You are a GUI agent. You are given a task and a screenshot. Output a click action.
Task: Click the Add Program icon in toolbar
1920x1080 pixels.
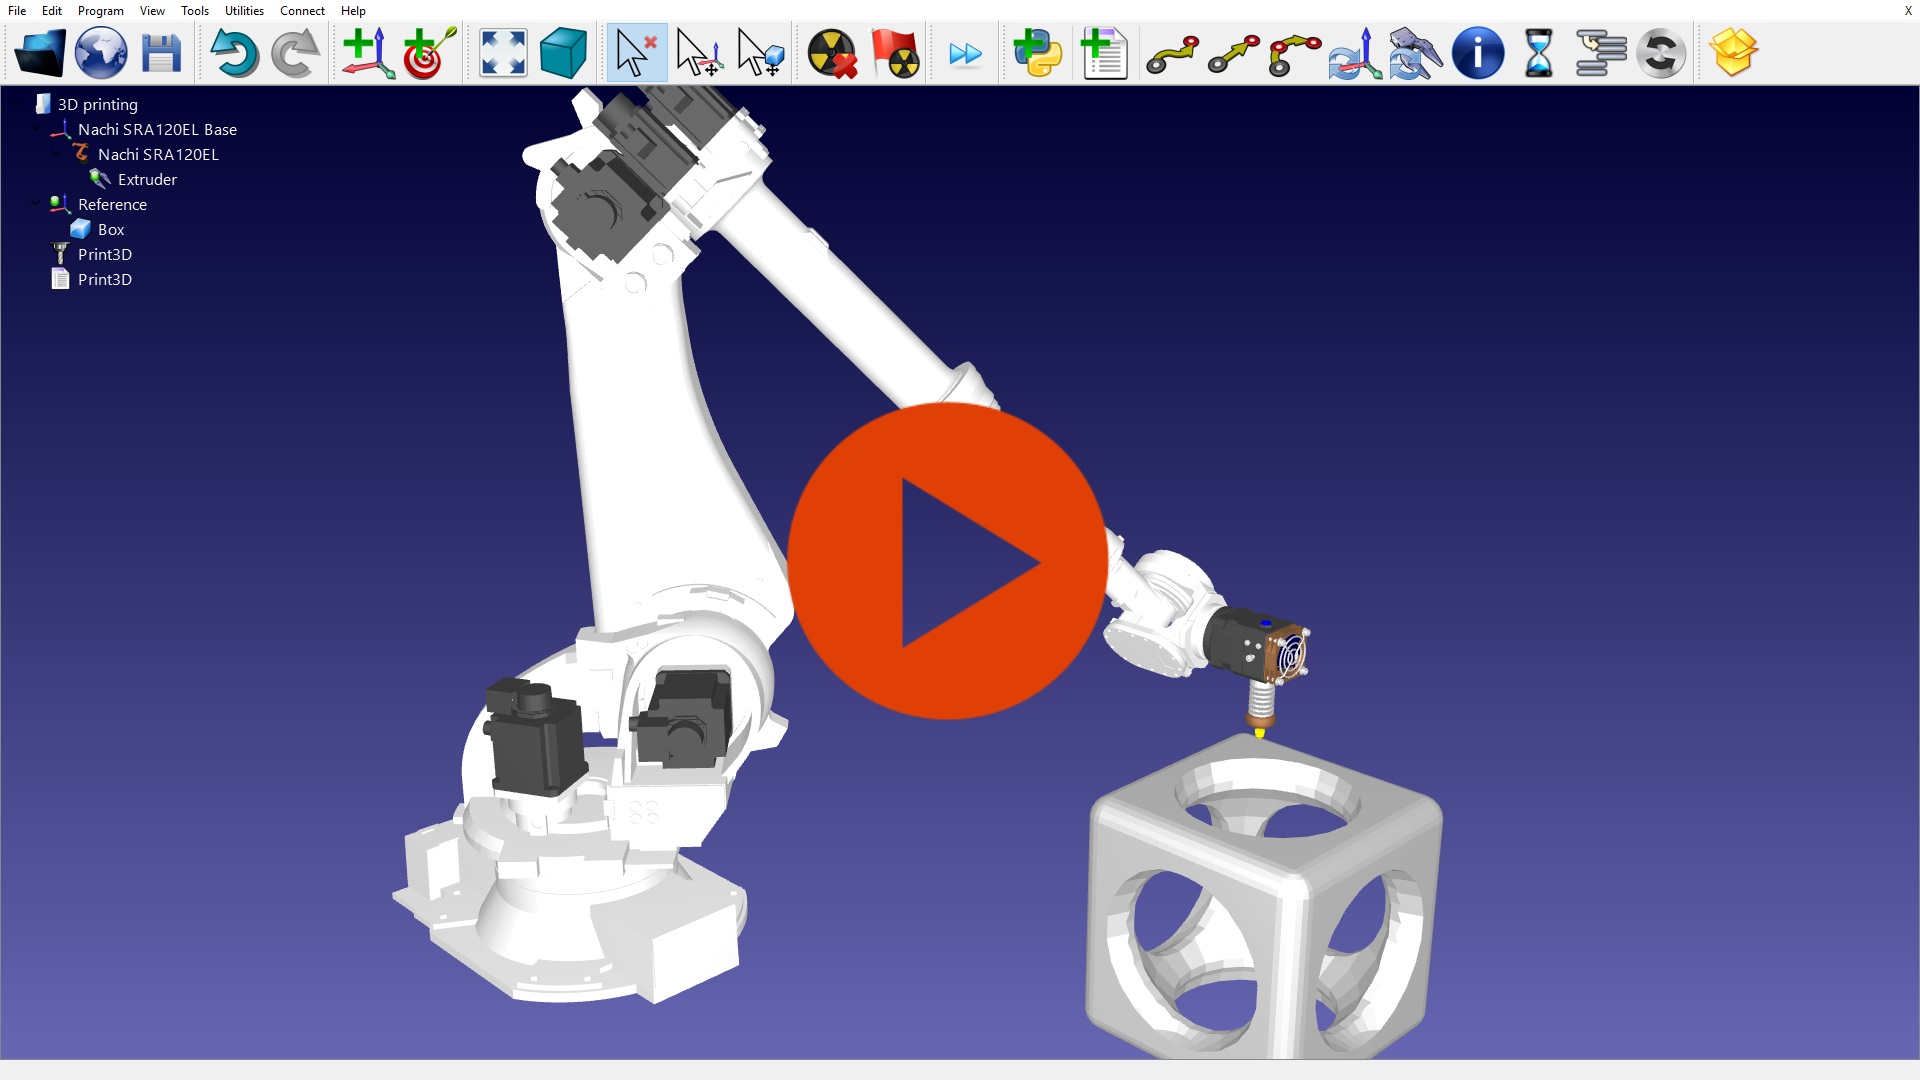1105,51
